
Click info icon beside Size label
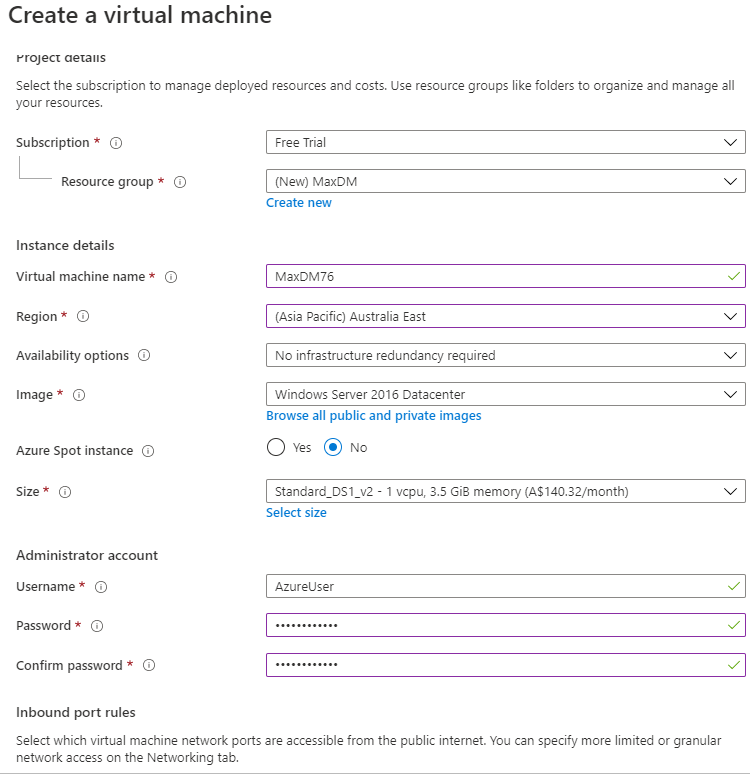point(65,492)
